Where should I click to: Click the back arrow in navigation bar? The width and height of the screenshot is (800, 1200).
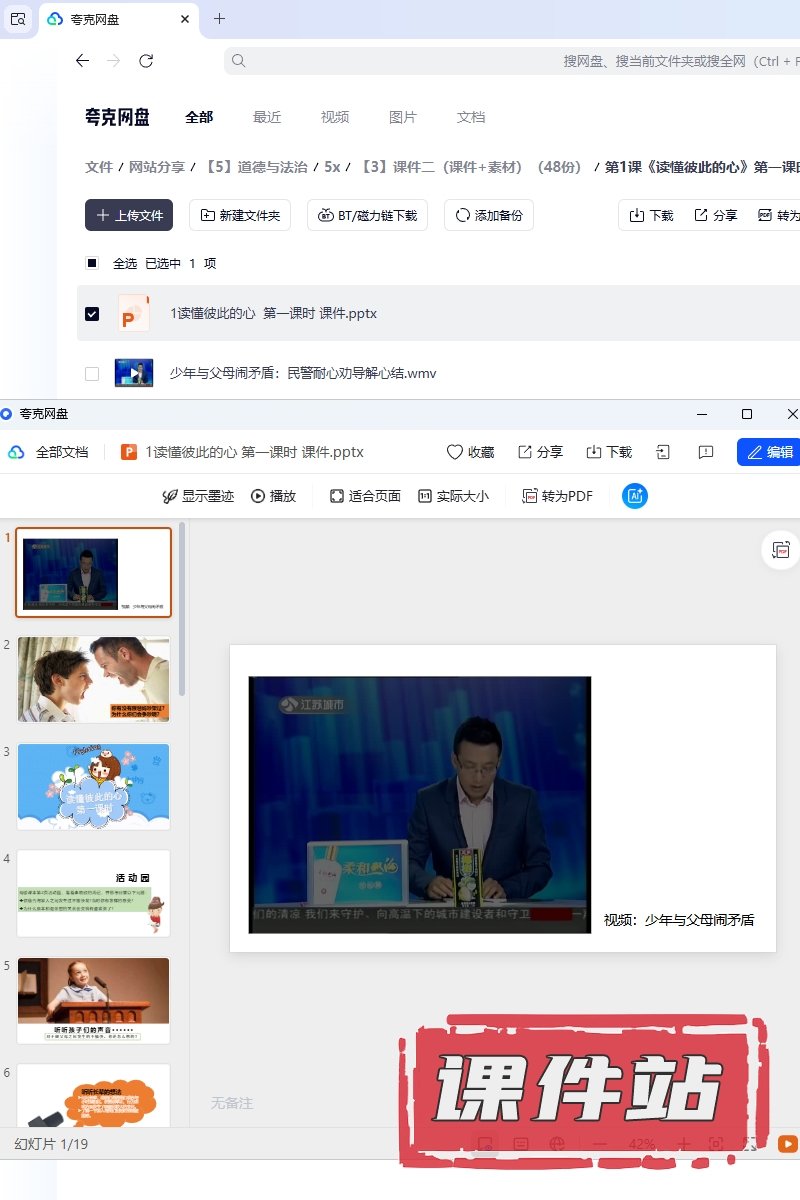83,61
